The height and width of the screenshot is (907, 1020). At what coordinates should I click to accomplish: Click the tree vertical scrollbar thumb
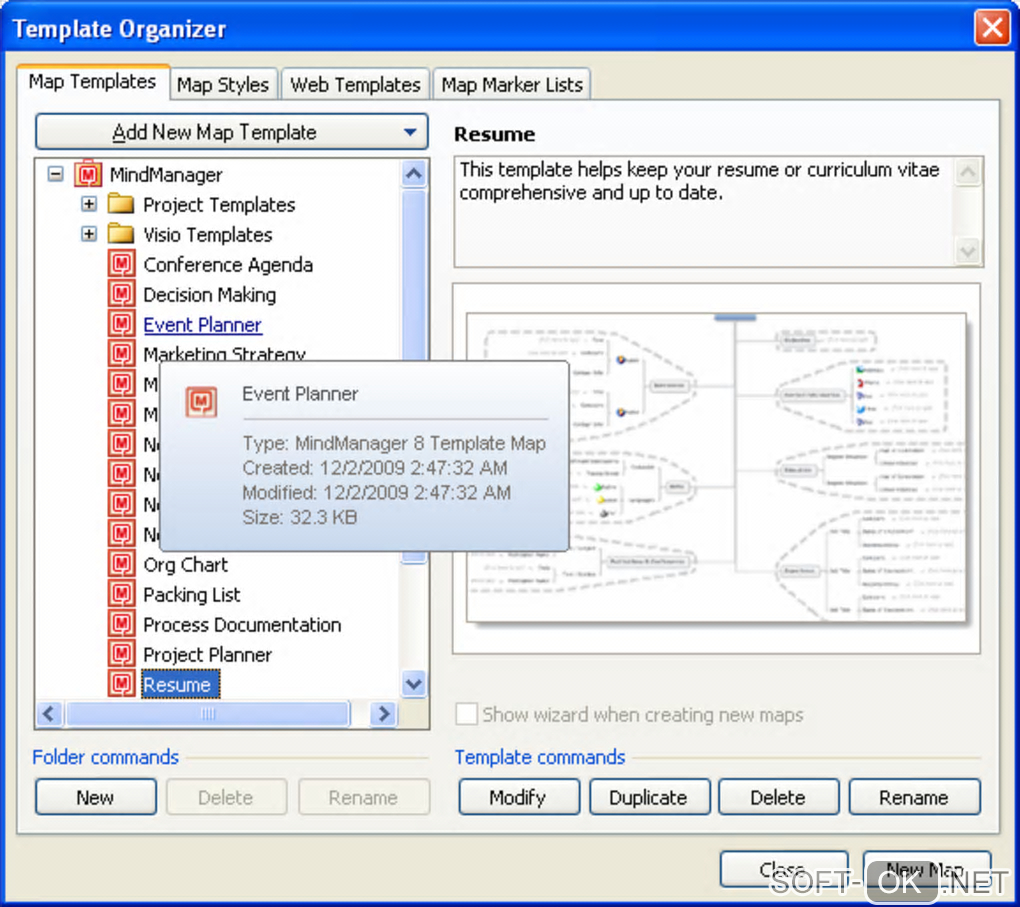point(414,273)
